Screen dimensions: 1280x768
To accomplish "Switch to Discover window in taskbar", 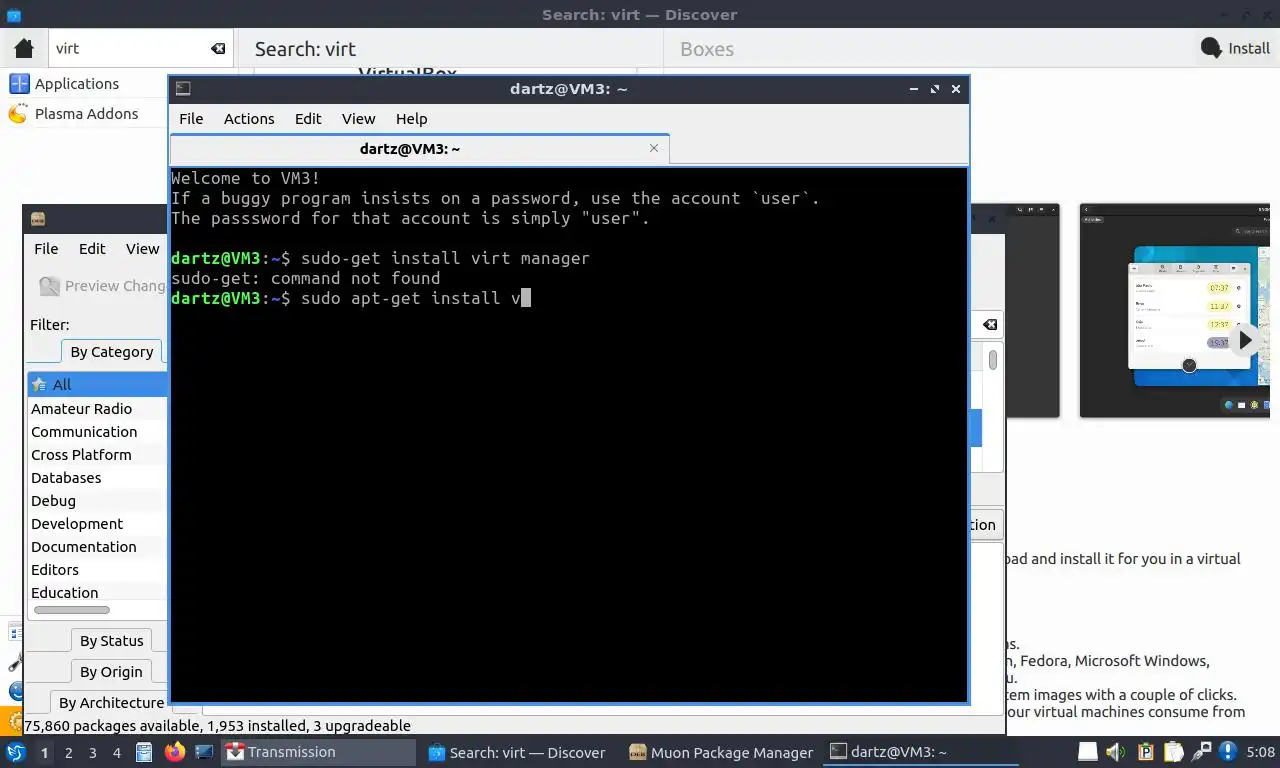I will 520,752.
